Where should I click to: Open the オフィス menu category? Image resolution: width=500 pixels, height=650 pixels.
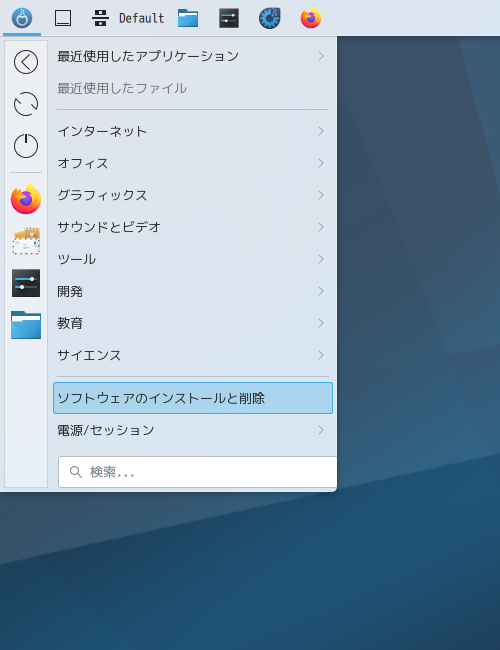[193, 163]
